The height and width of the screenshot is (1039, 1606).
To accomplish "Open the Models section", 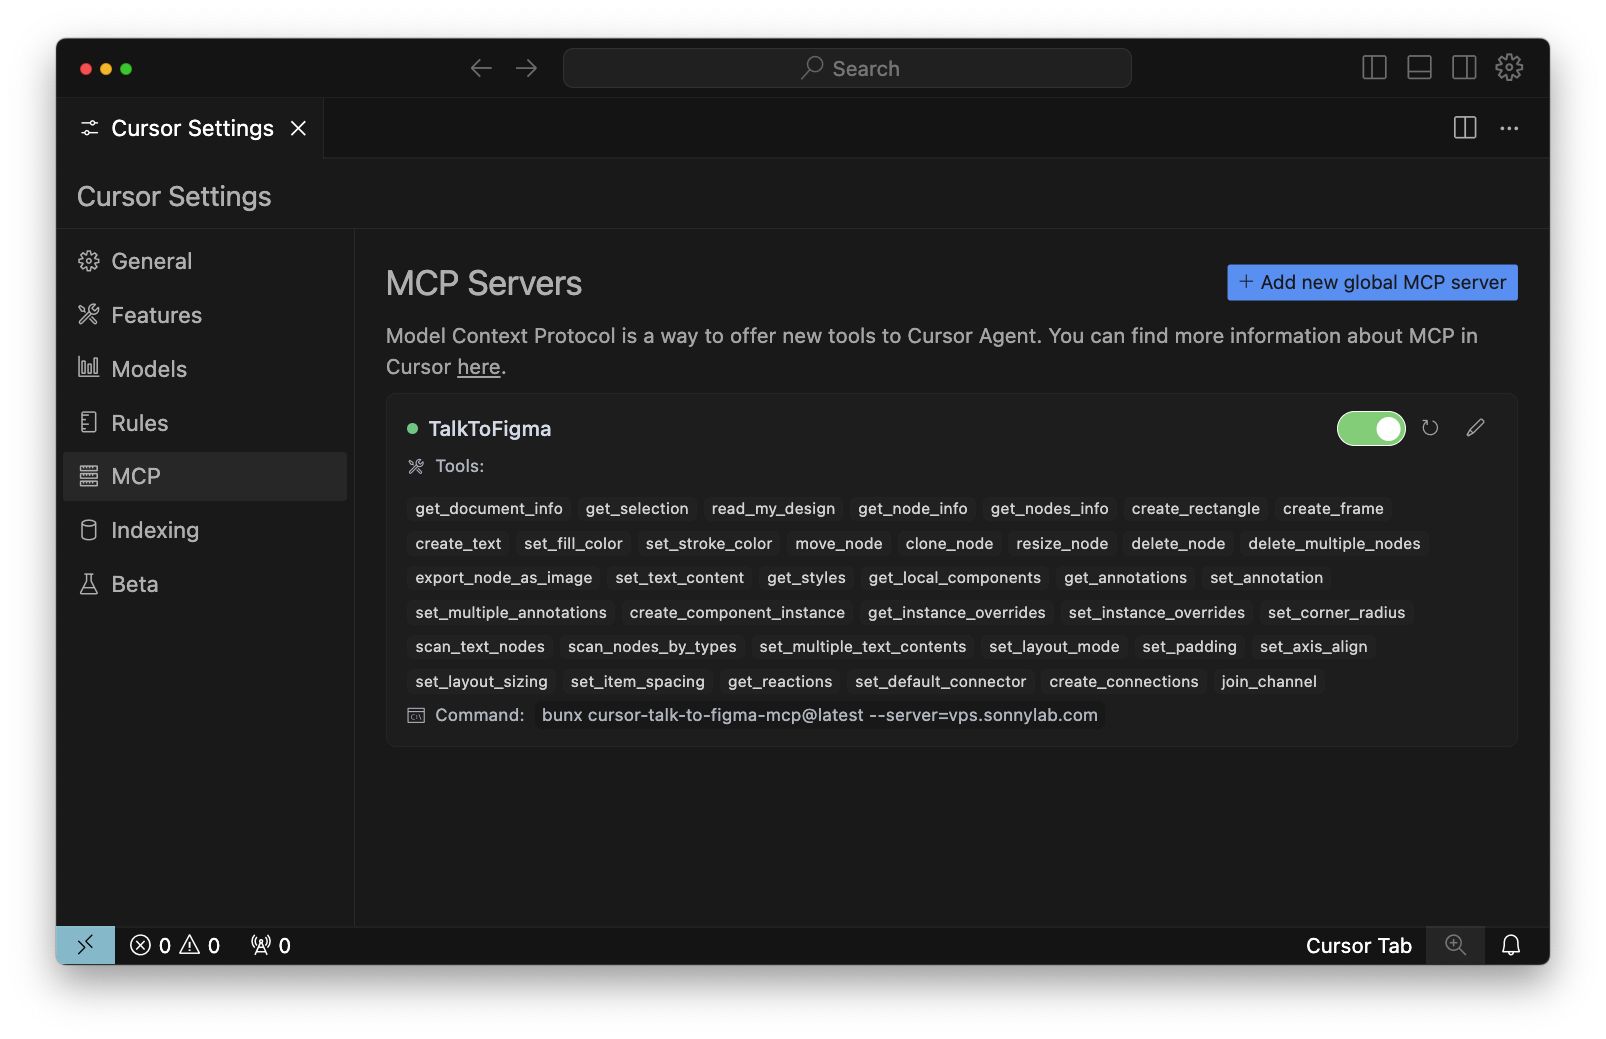I will [x=148, y=368].
